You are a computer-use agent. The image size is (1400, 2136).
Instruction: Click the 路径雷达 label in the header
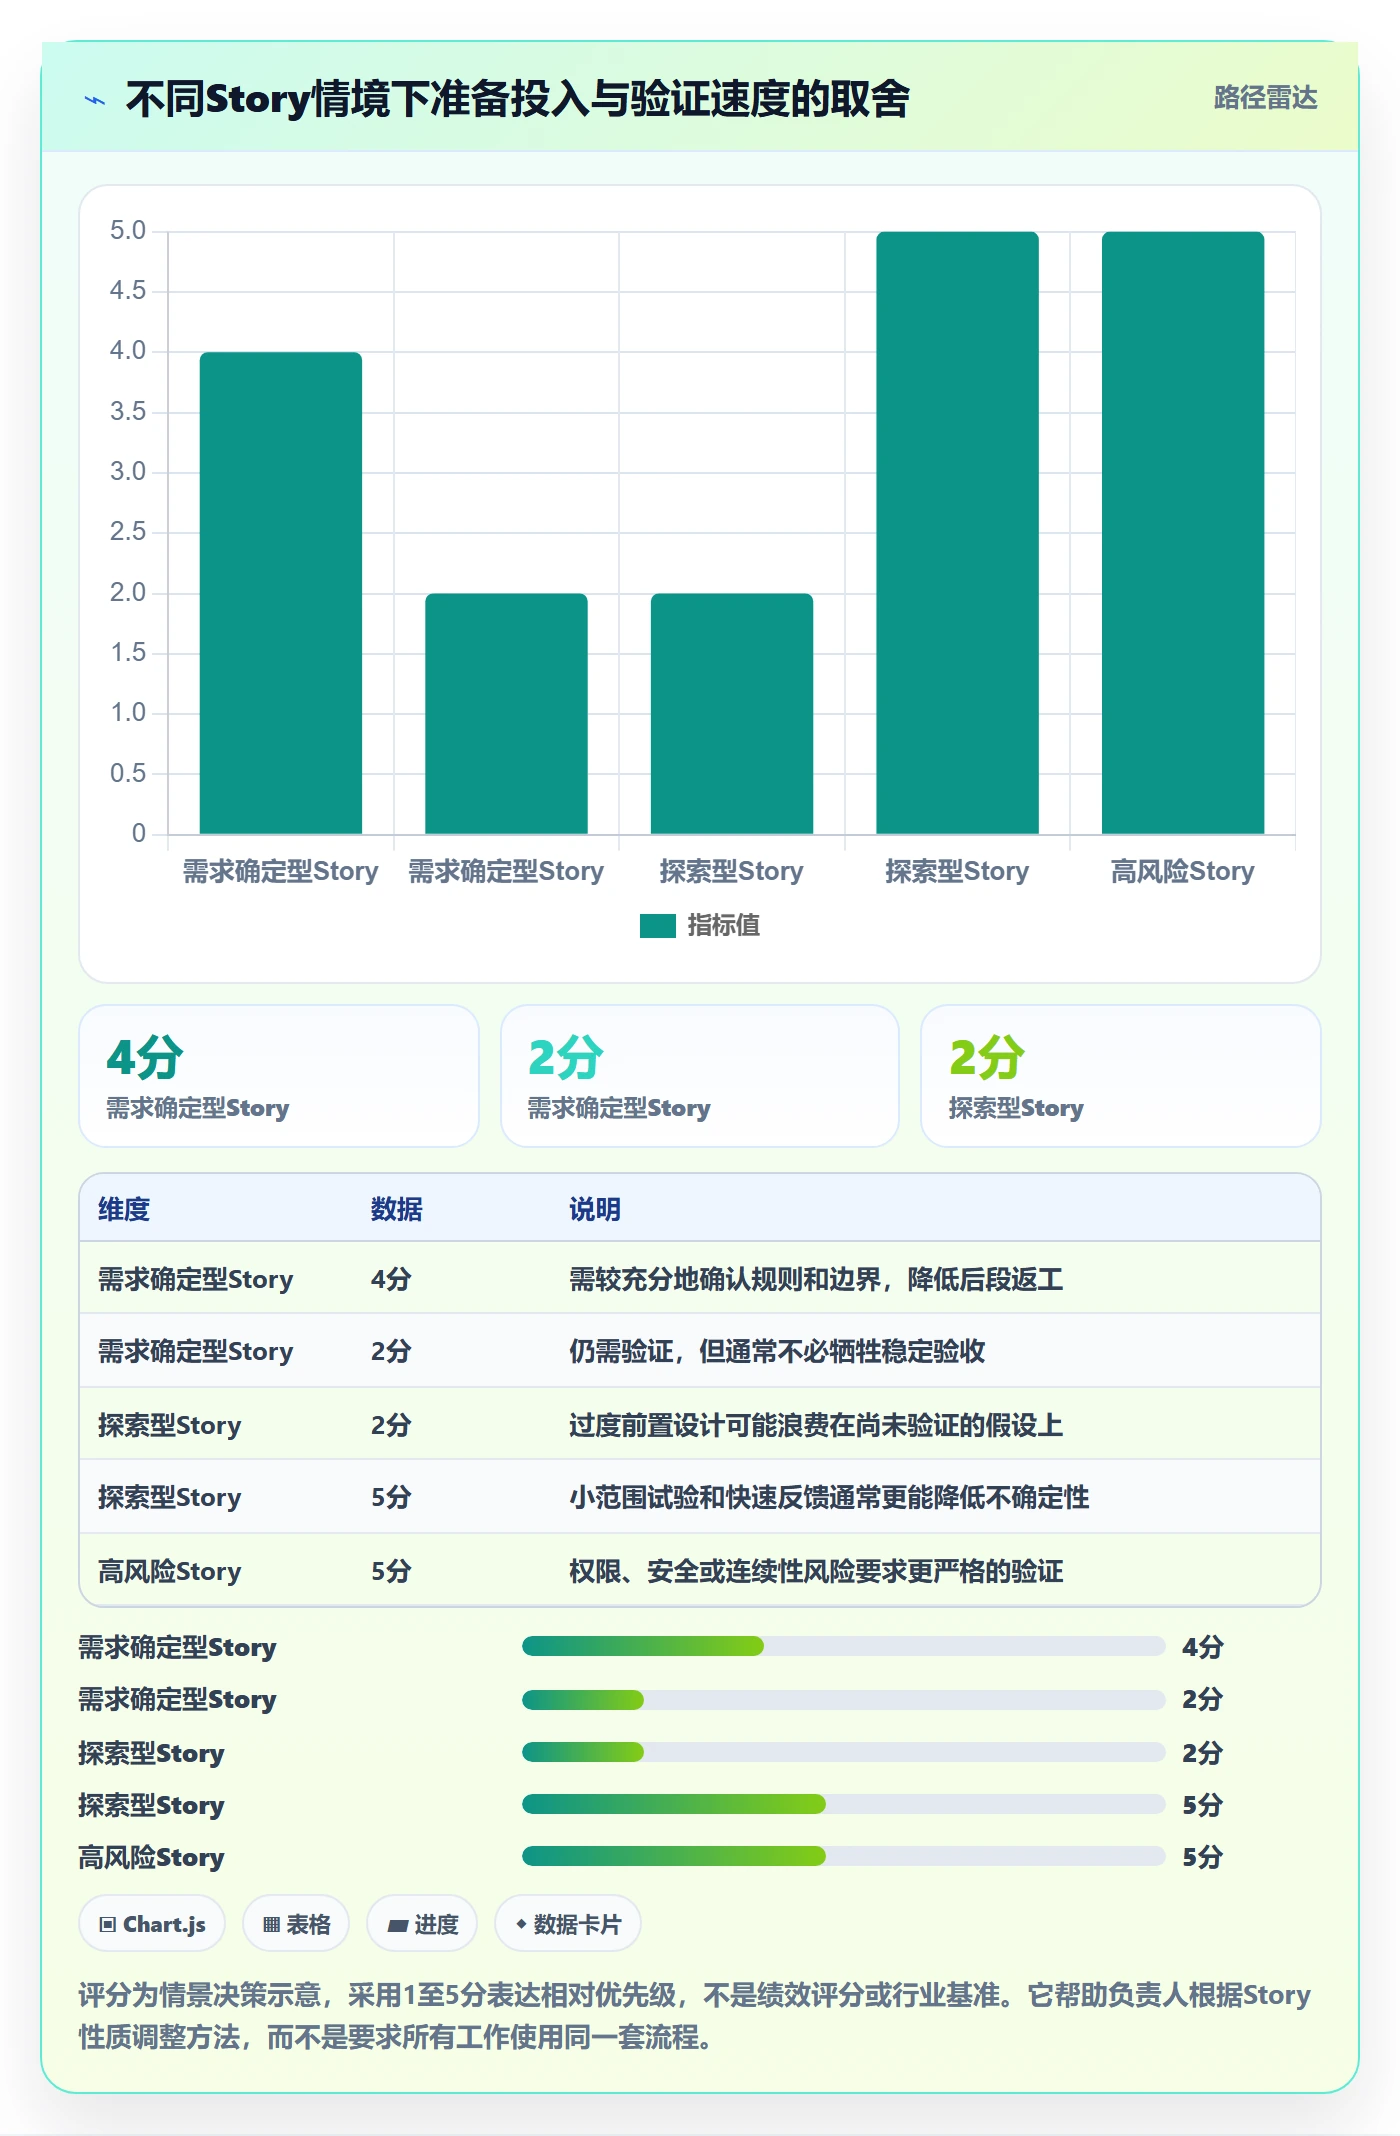pyautogui.click(x=1265, y=98)
